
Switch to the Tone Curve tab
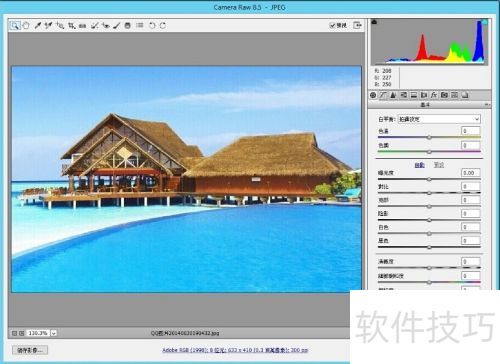click(383, 95)
